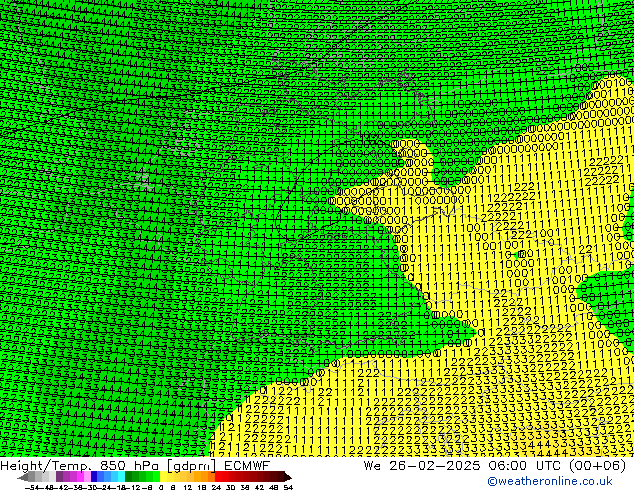
Task: Open the weatheronline.co.uk copyright link
Action: (549, 481)
